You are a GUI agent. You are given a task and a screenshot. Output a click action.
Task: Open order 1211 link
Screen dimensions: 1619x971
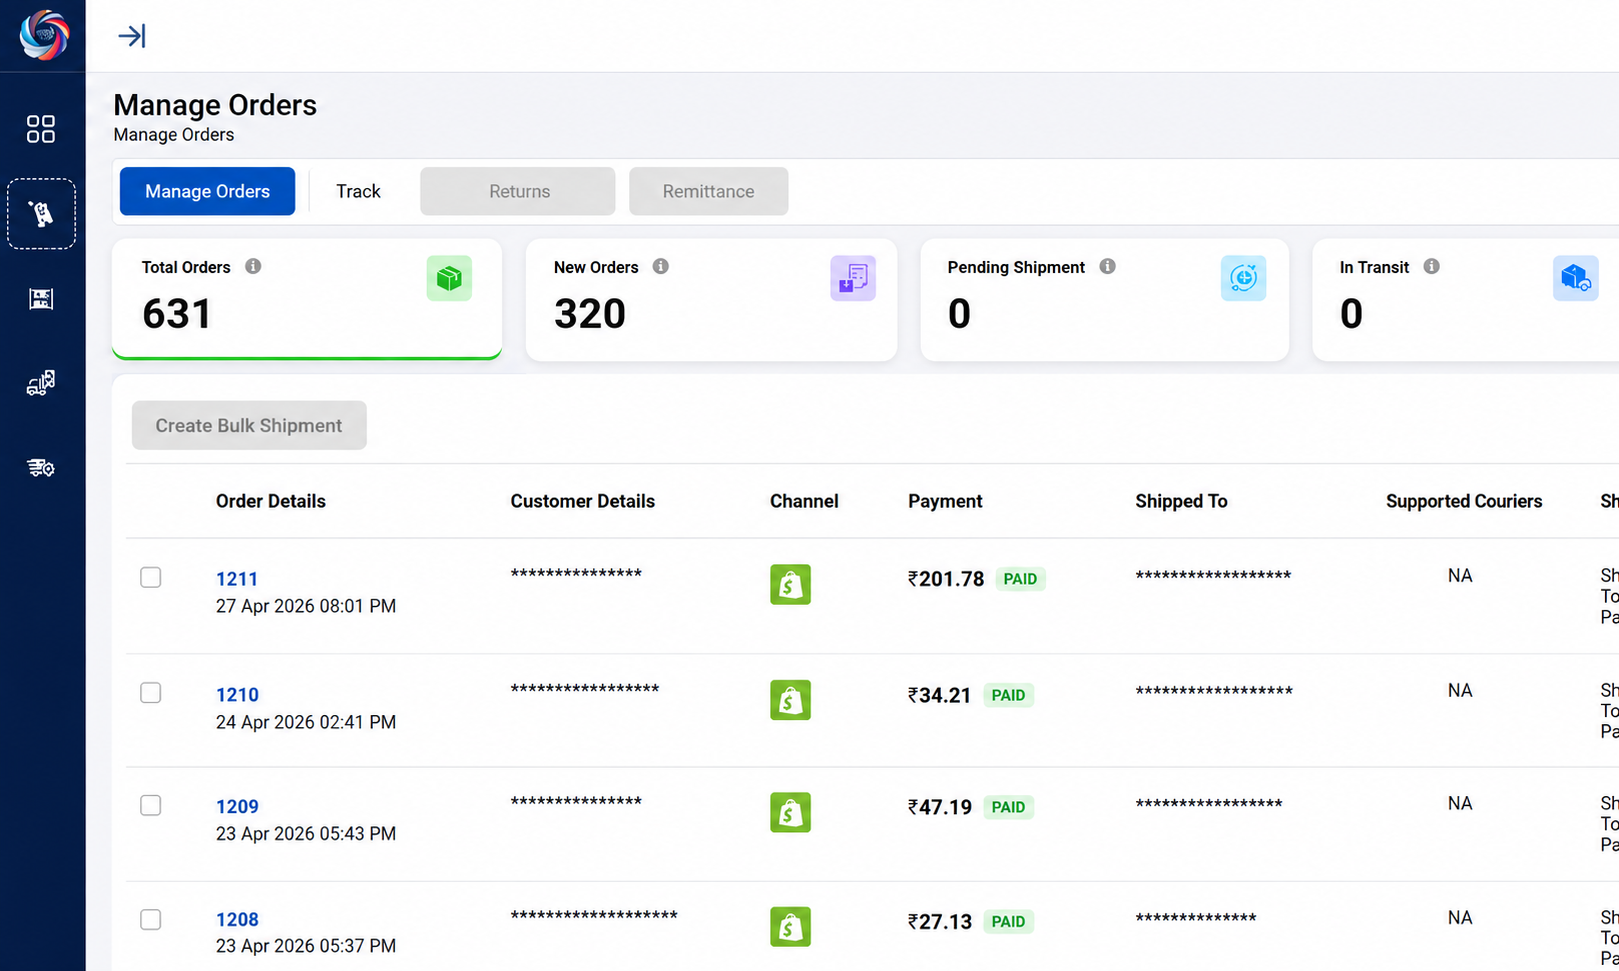(x=237, y=579)
